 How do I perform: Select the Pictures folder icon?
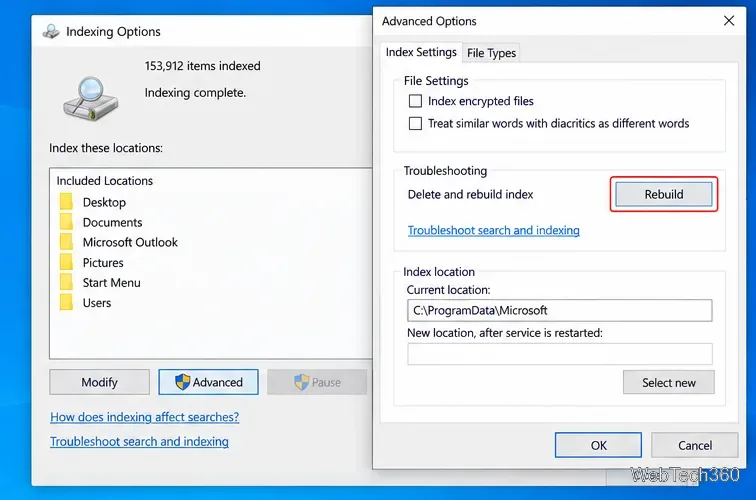pyautogui.click(x=67, y=262)
